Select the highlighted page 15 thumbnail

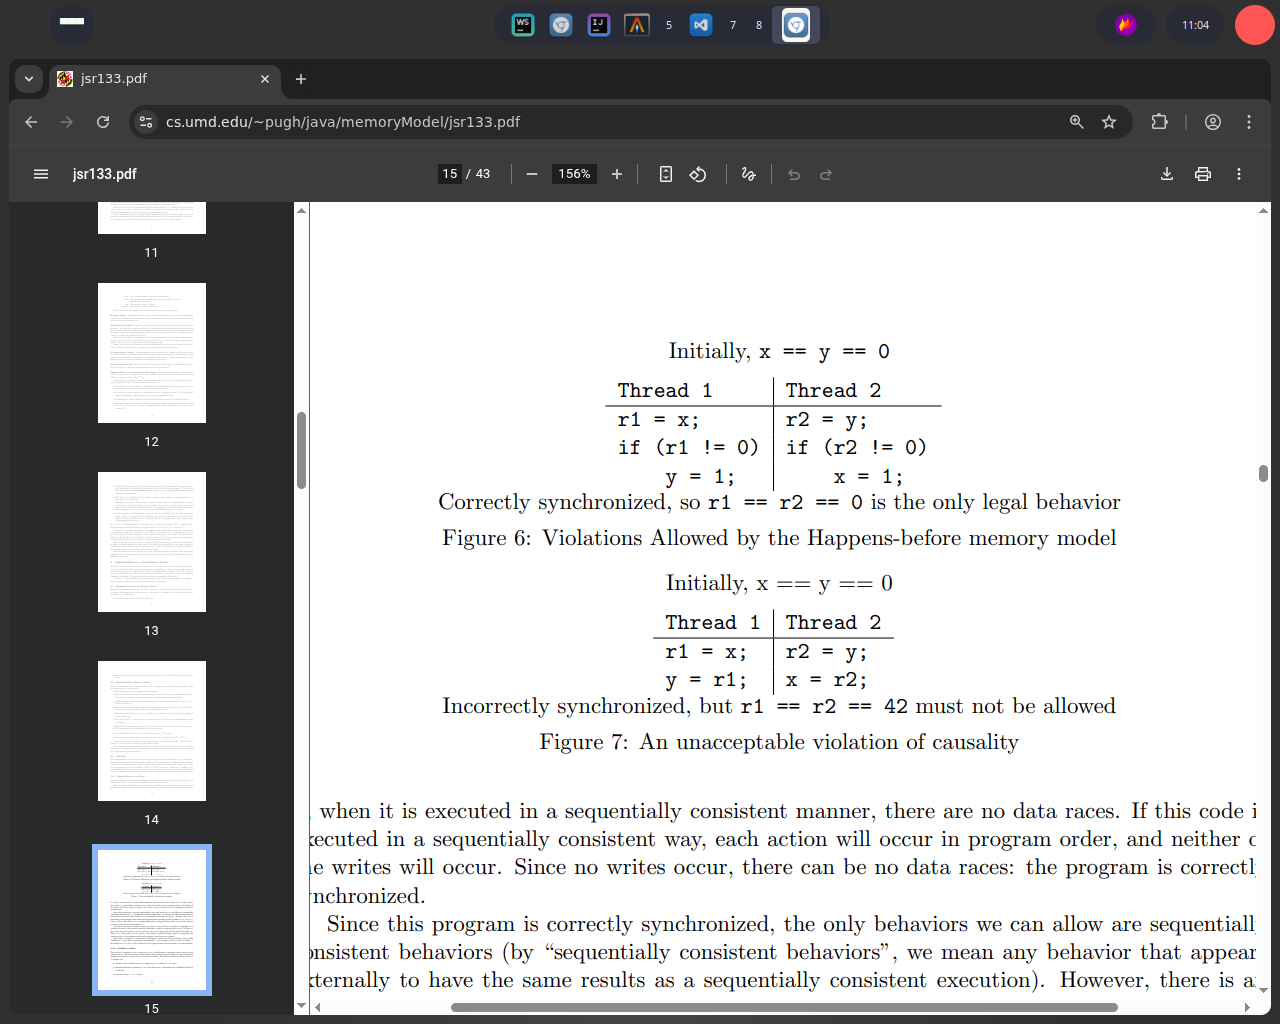tap(152, 920)
